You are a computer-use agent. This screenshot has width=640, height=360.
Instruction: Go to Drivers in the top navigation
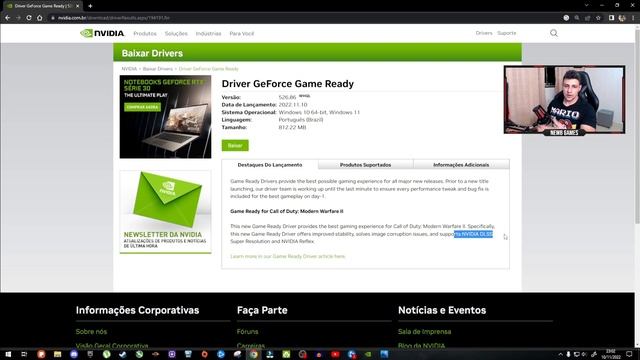click(484, 33)
